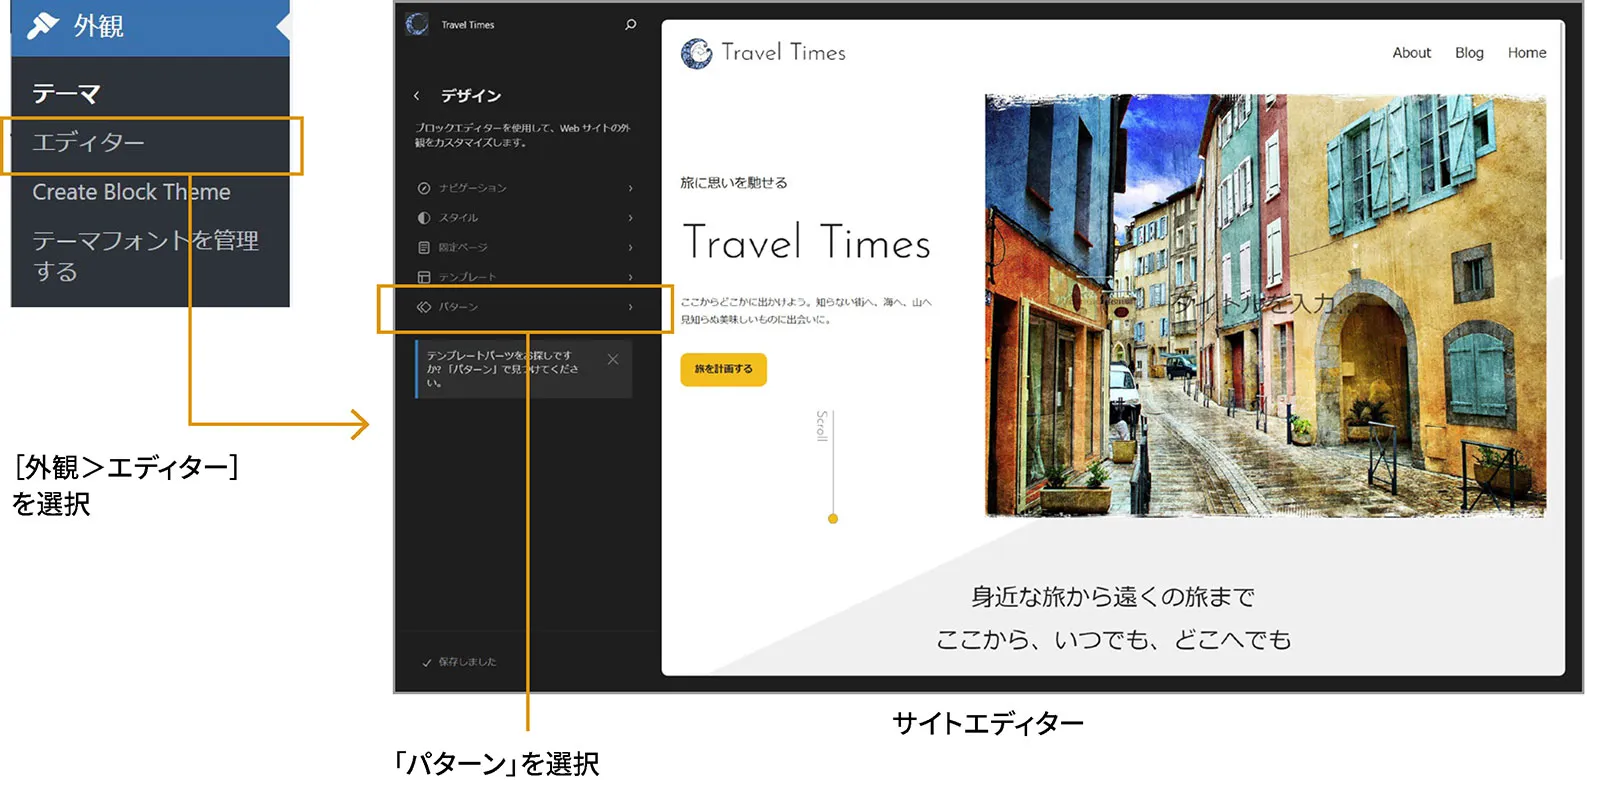Expand the 固定ページ row chevron
The height and width of the screenshot is (803, 1600).
coord(630,247)
